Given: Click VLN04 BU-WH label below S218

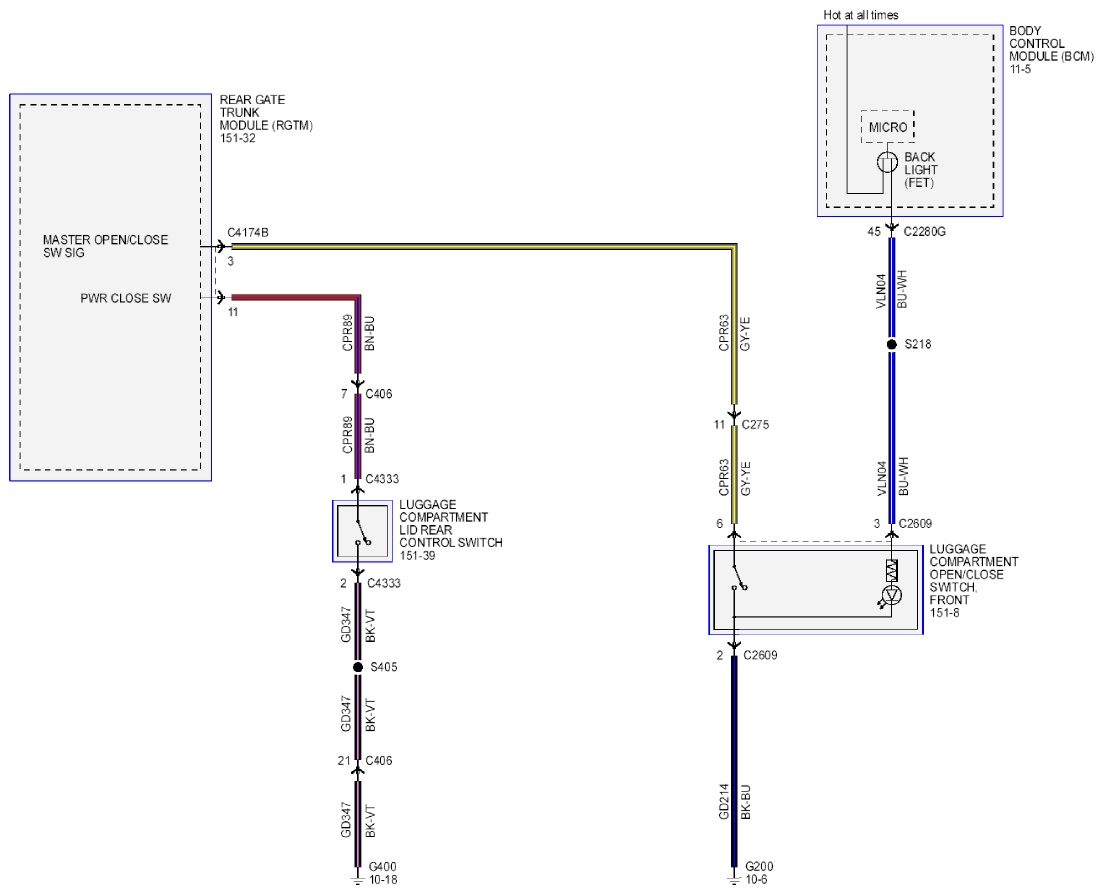Looking at the screenshot, I should pyautogui.click(x=892, y=477).
